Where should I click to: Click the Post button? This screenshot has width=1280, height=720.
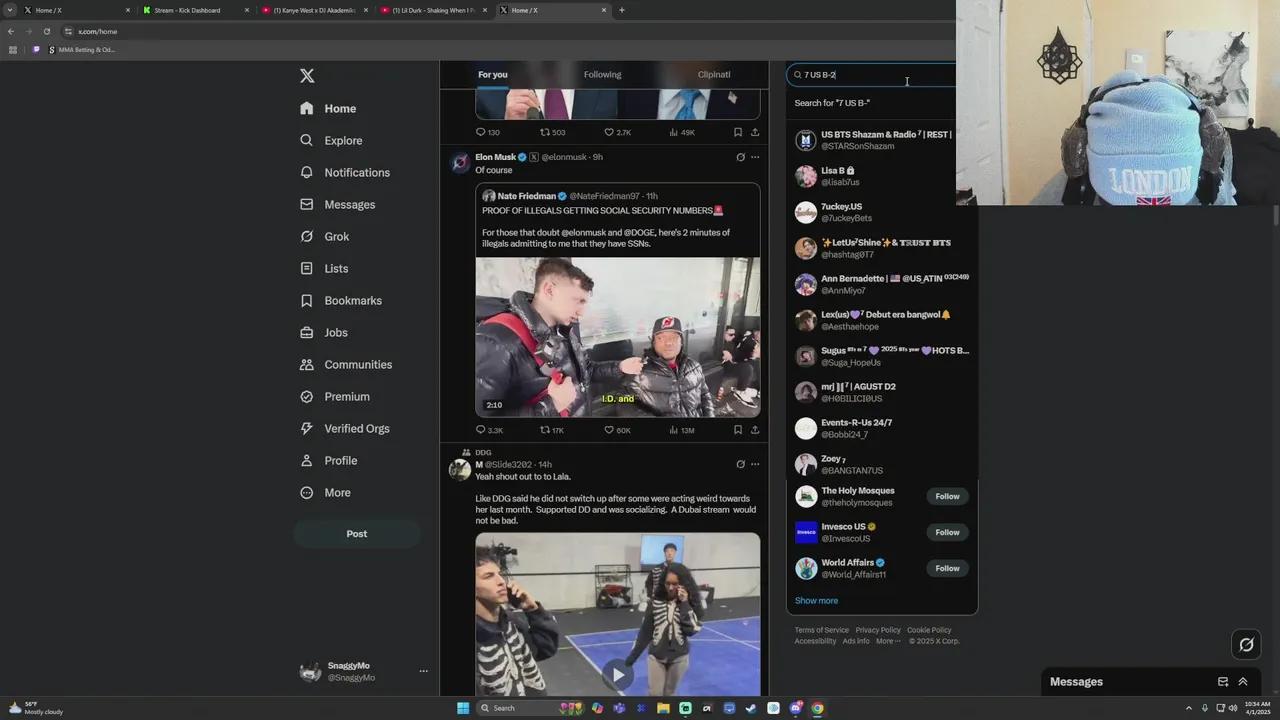357,534
